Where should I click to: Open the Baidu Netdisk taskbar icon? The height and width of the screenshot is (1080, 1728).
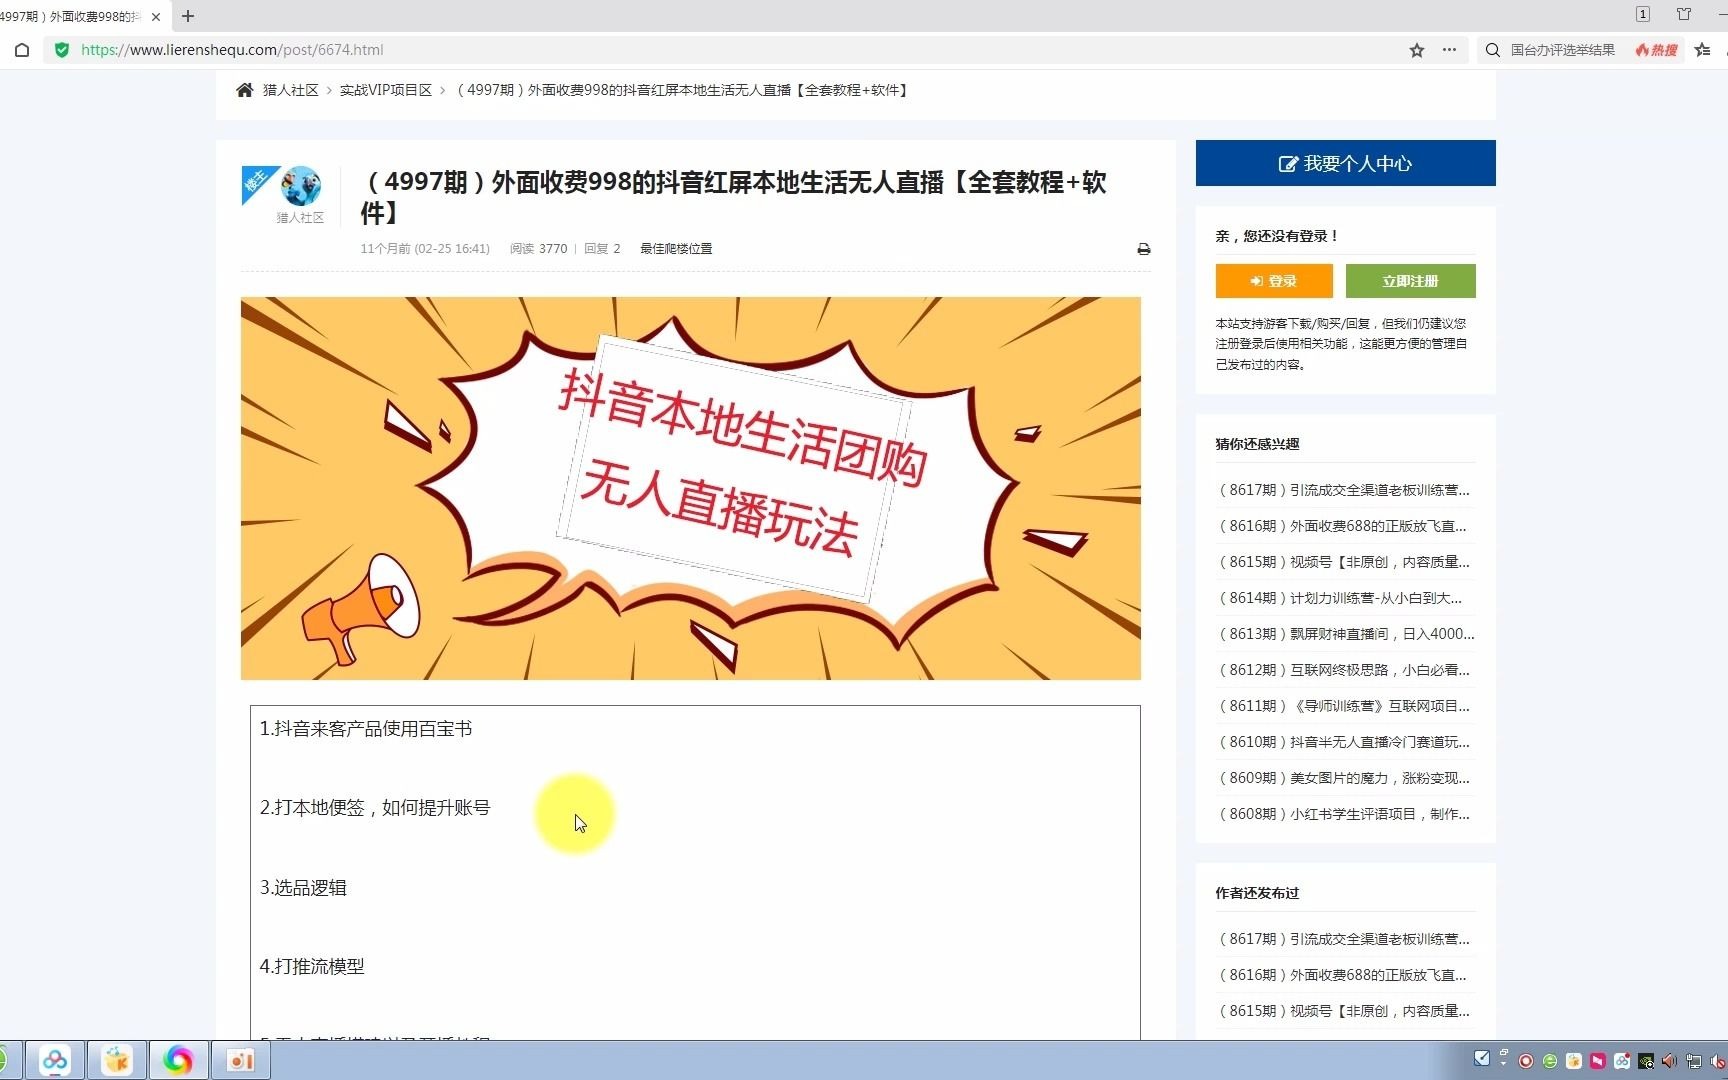(55, 1060)
